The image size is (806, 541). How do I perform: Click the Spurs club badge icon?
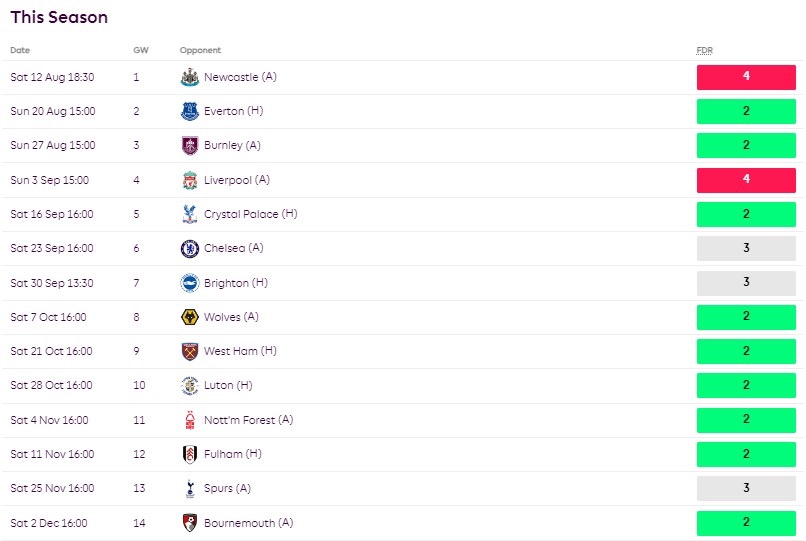(189, 488)
